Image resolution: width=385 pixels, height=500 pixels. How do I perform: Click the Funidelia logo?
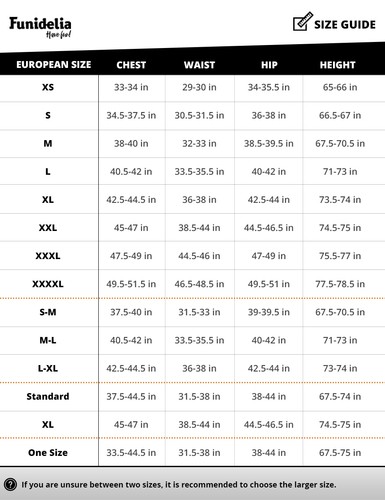tap(40, 27)
